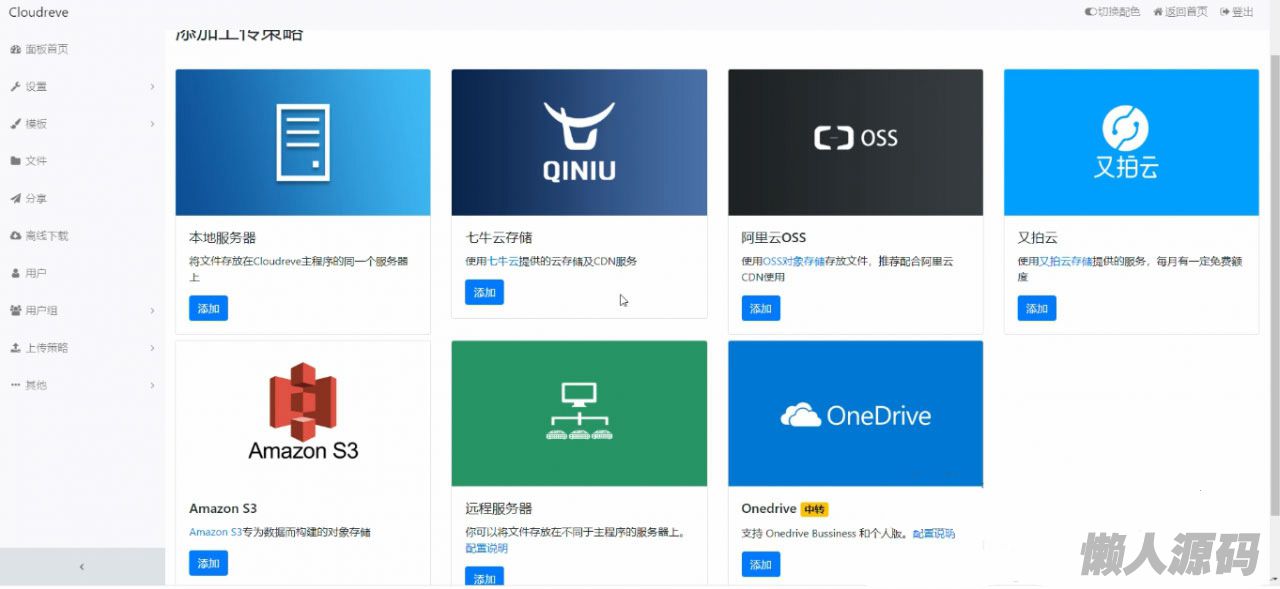Click the wrench icon beside 设置

pyautogui.click(x=15, y=87)
